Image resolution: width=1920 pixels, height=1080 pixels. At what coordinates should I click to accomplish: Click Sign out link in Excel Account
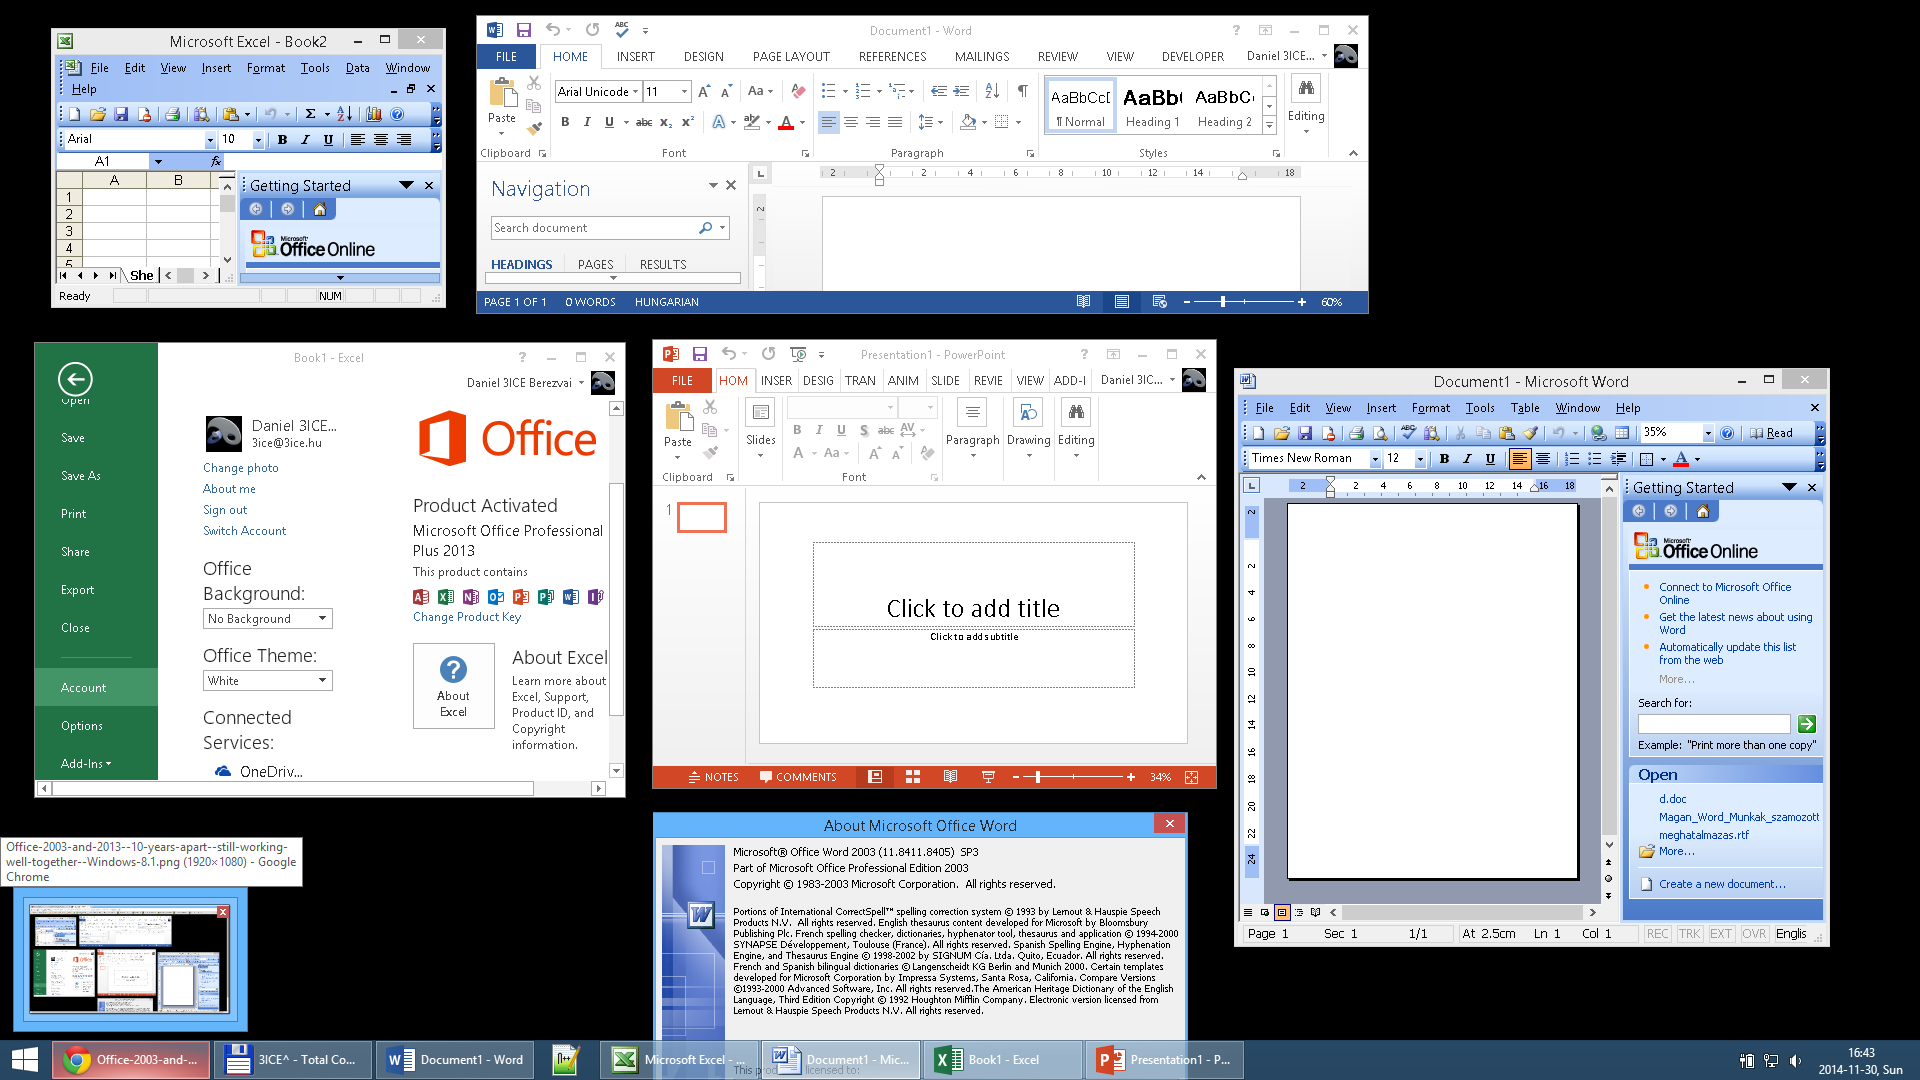pyautogui.click(x=225, y=510)
